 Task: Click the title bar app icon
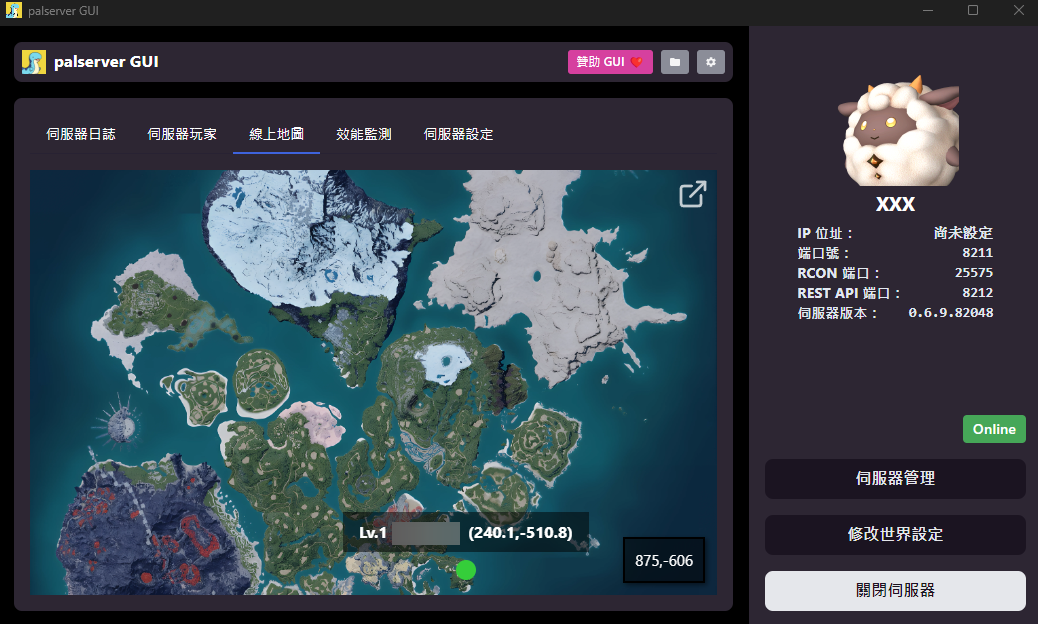(13, 11)
